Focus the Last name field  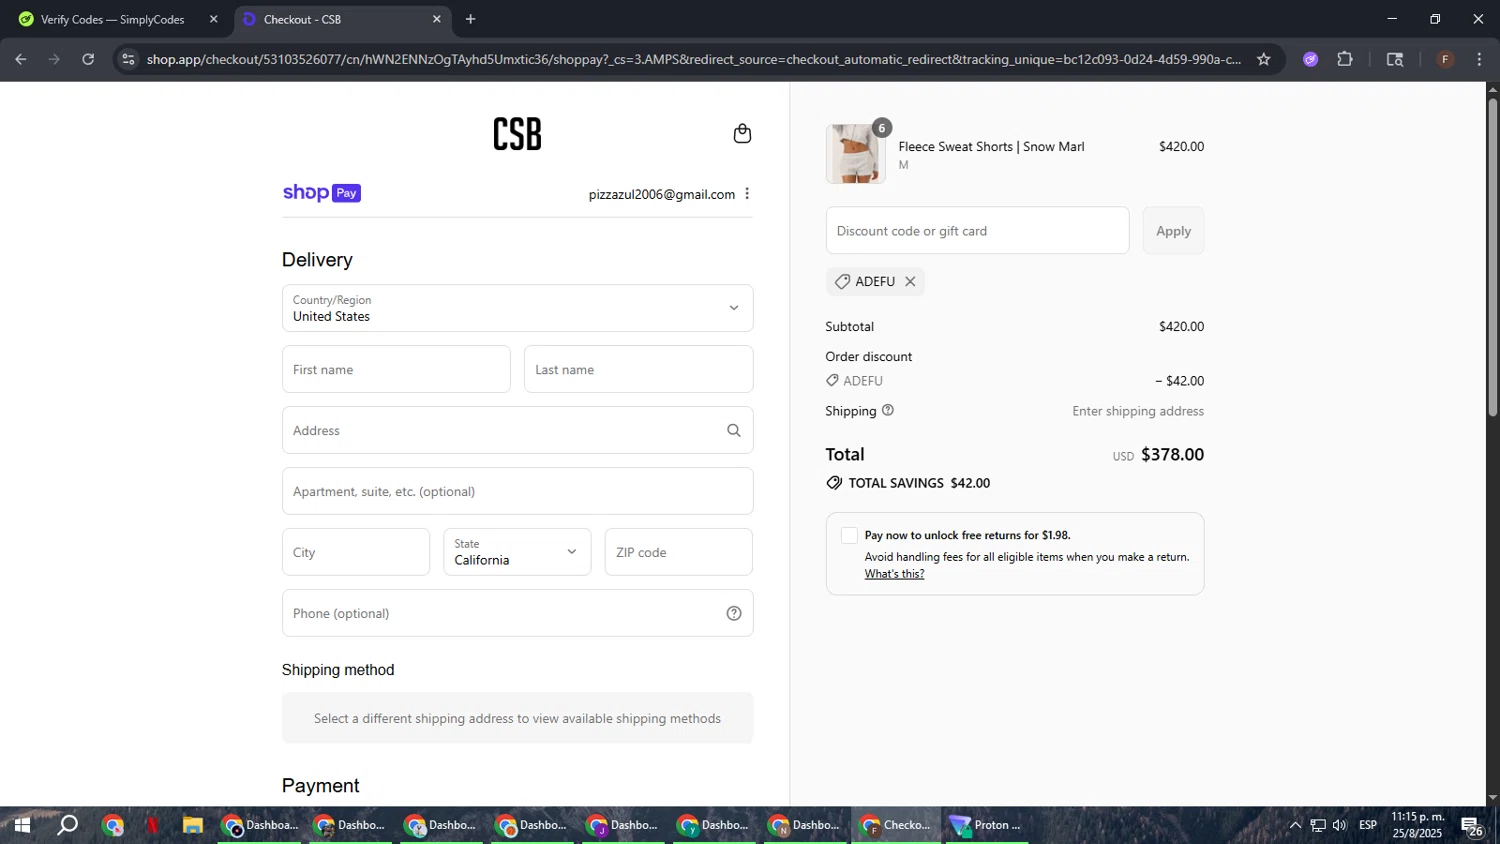(638, 369)
